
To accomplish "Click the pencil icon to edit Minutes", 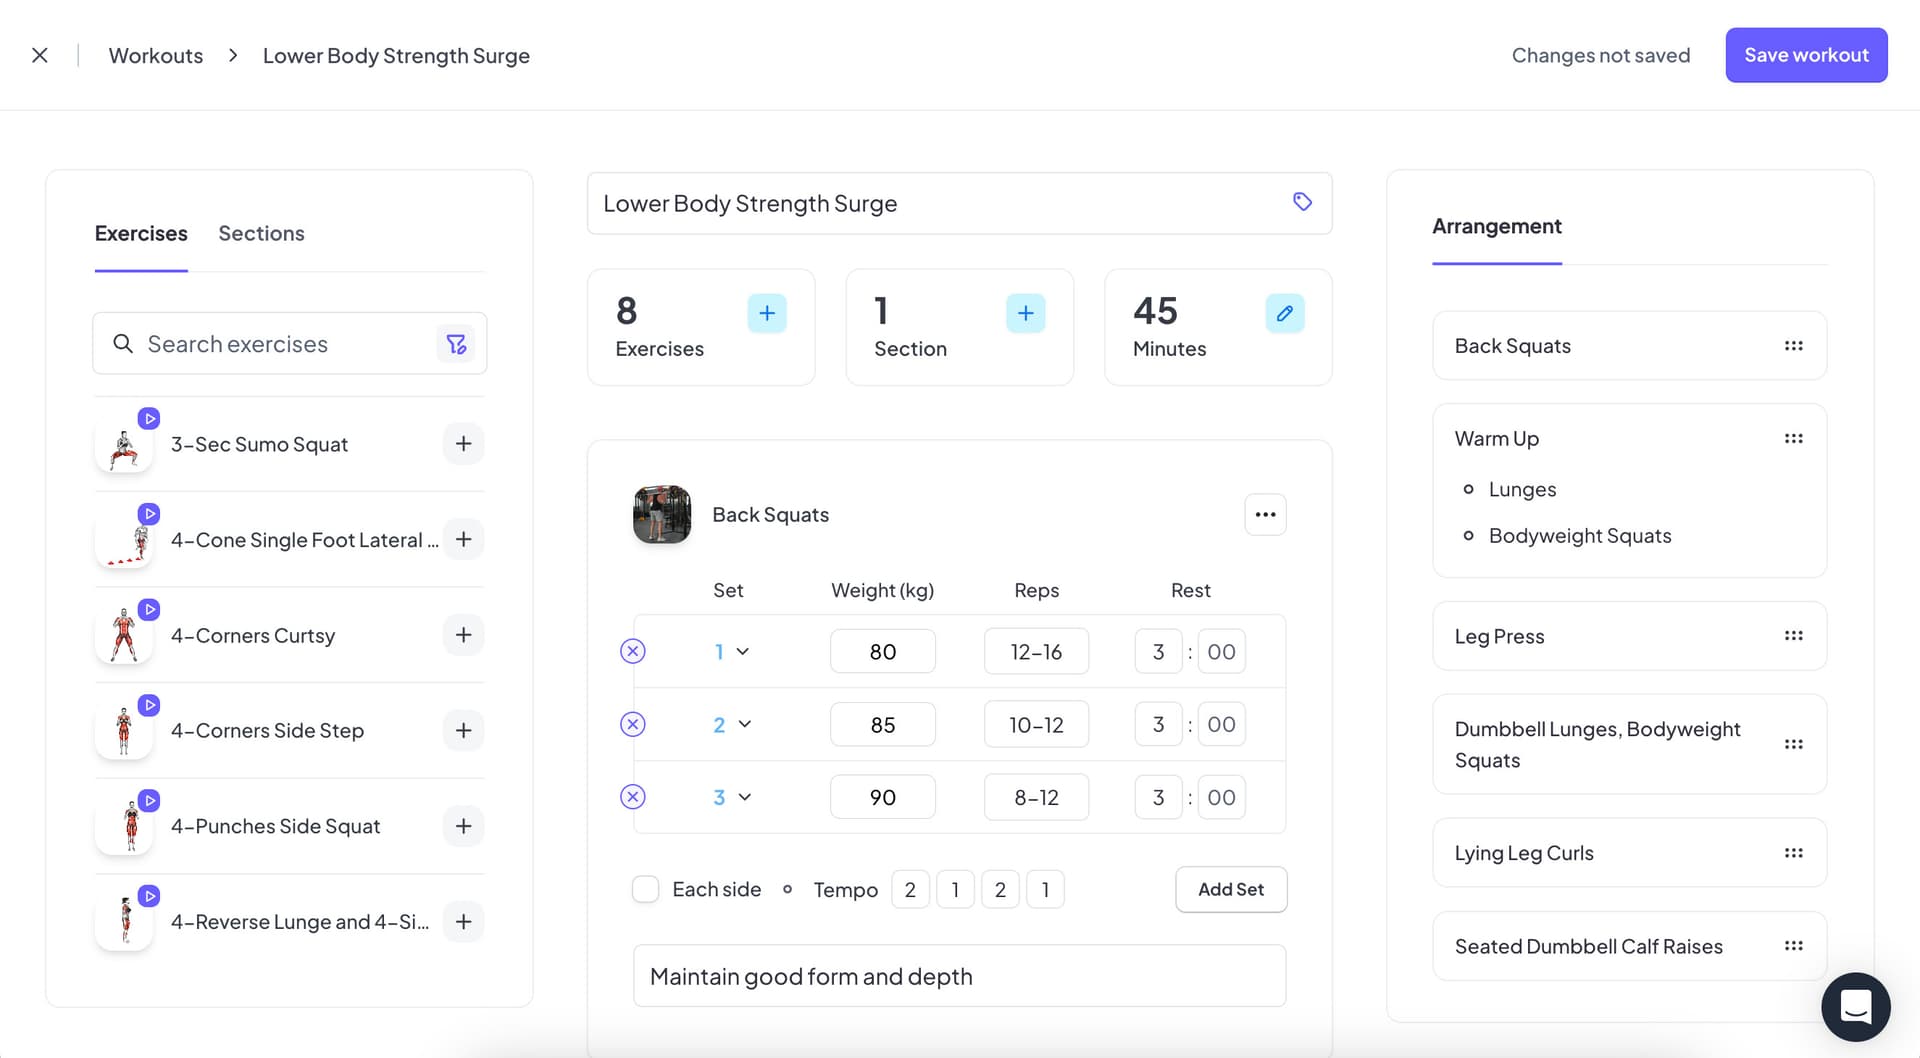I will tap(1284, 312).
